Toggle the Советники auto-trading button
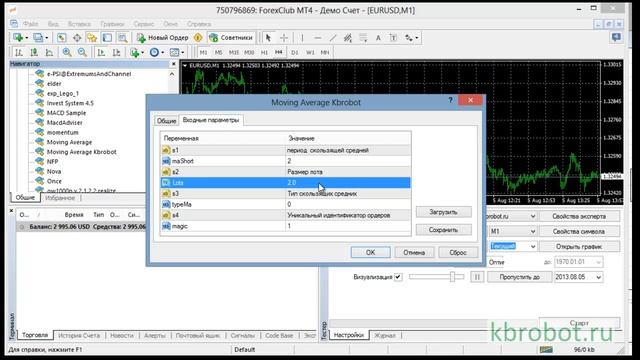This screenshot has width=640, height=360. 231,38
